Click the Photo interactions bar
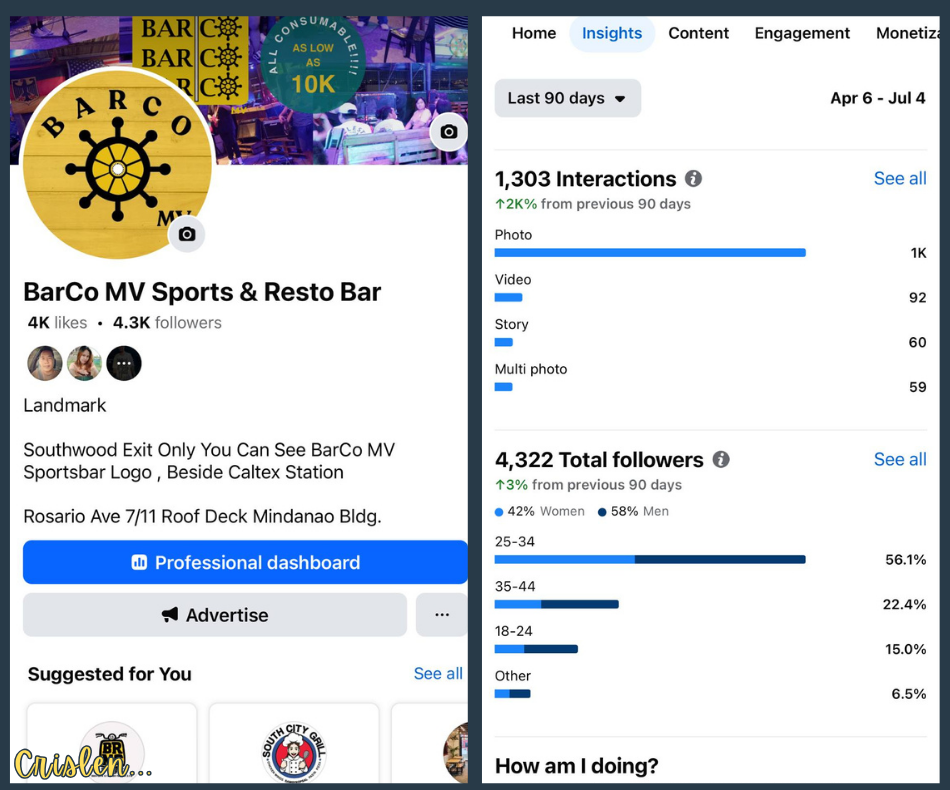Screen dimensions: 950x790 pos(650,253)
